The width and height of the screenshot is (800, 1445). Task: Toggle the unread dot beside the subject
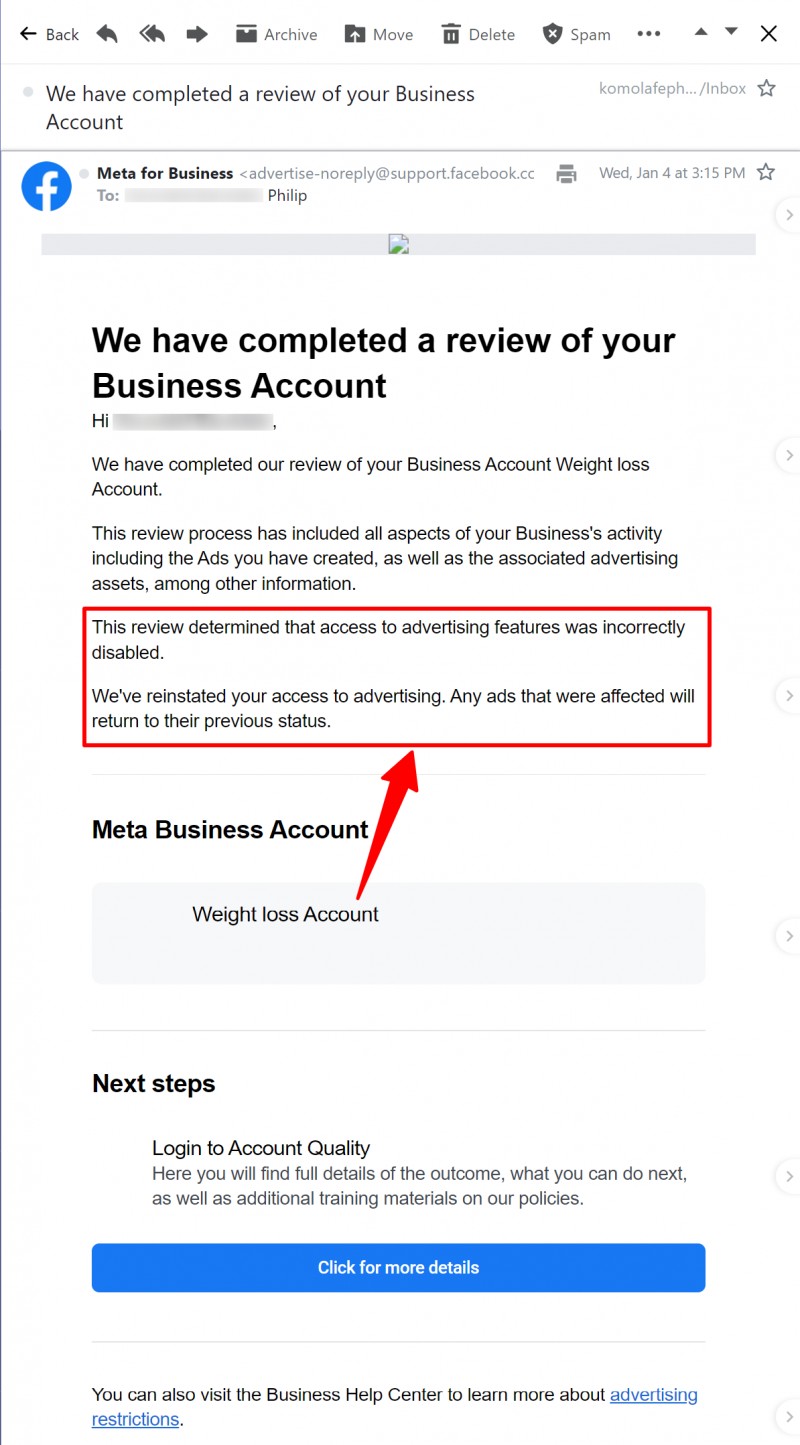pyautogui.click(x=29, y=91)
